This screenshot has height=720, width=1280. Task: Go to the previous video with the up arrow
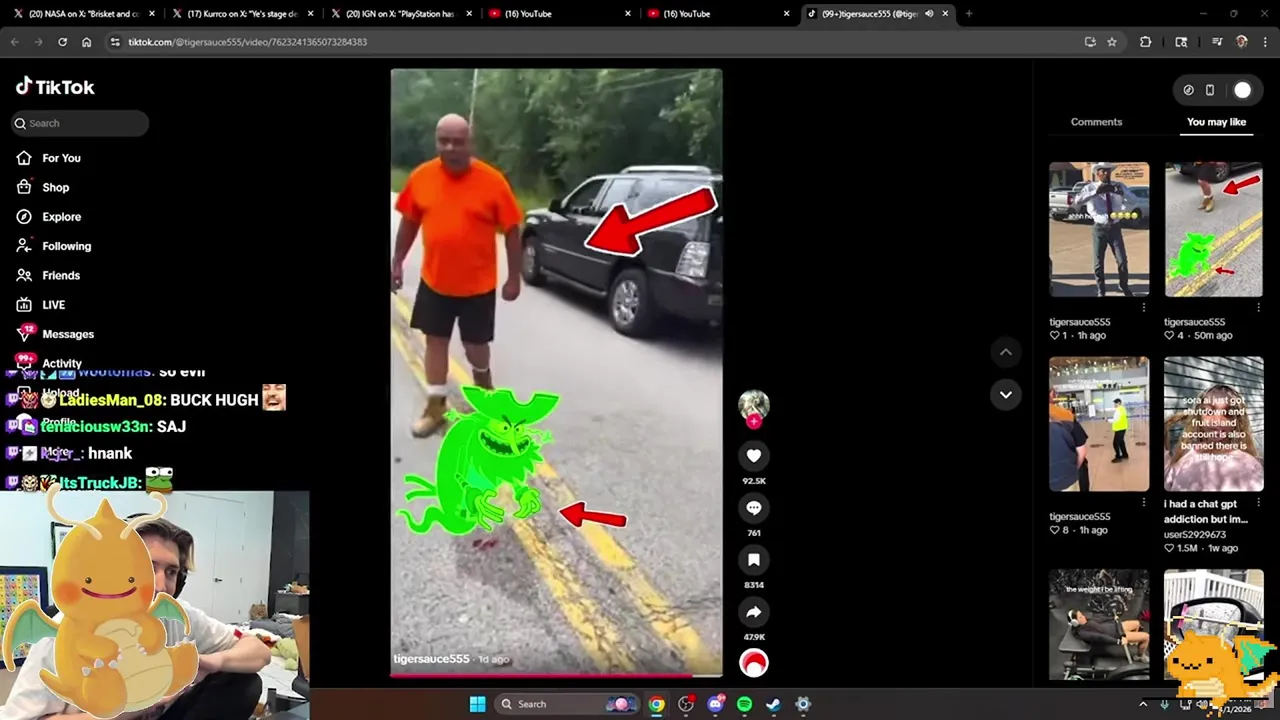tap(1006, 352)
